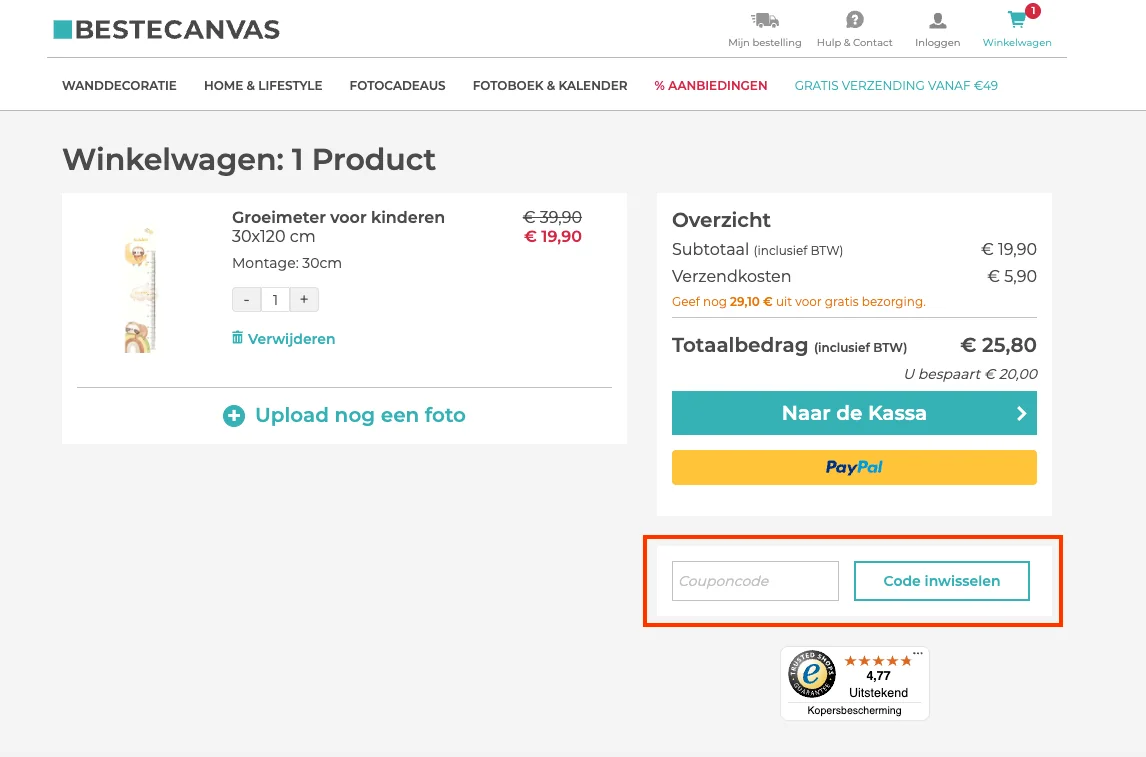Click inside the Couponcode input field
Image resolution: width=1146 pixels, height=757 pixels.
coord(755,581)
